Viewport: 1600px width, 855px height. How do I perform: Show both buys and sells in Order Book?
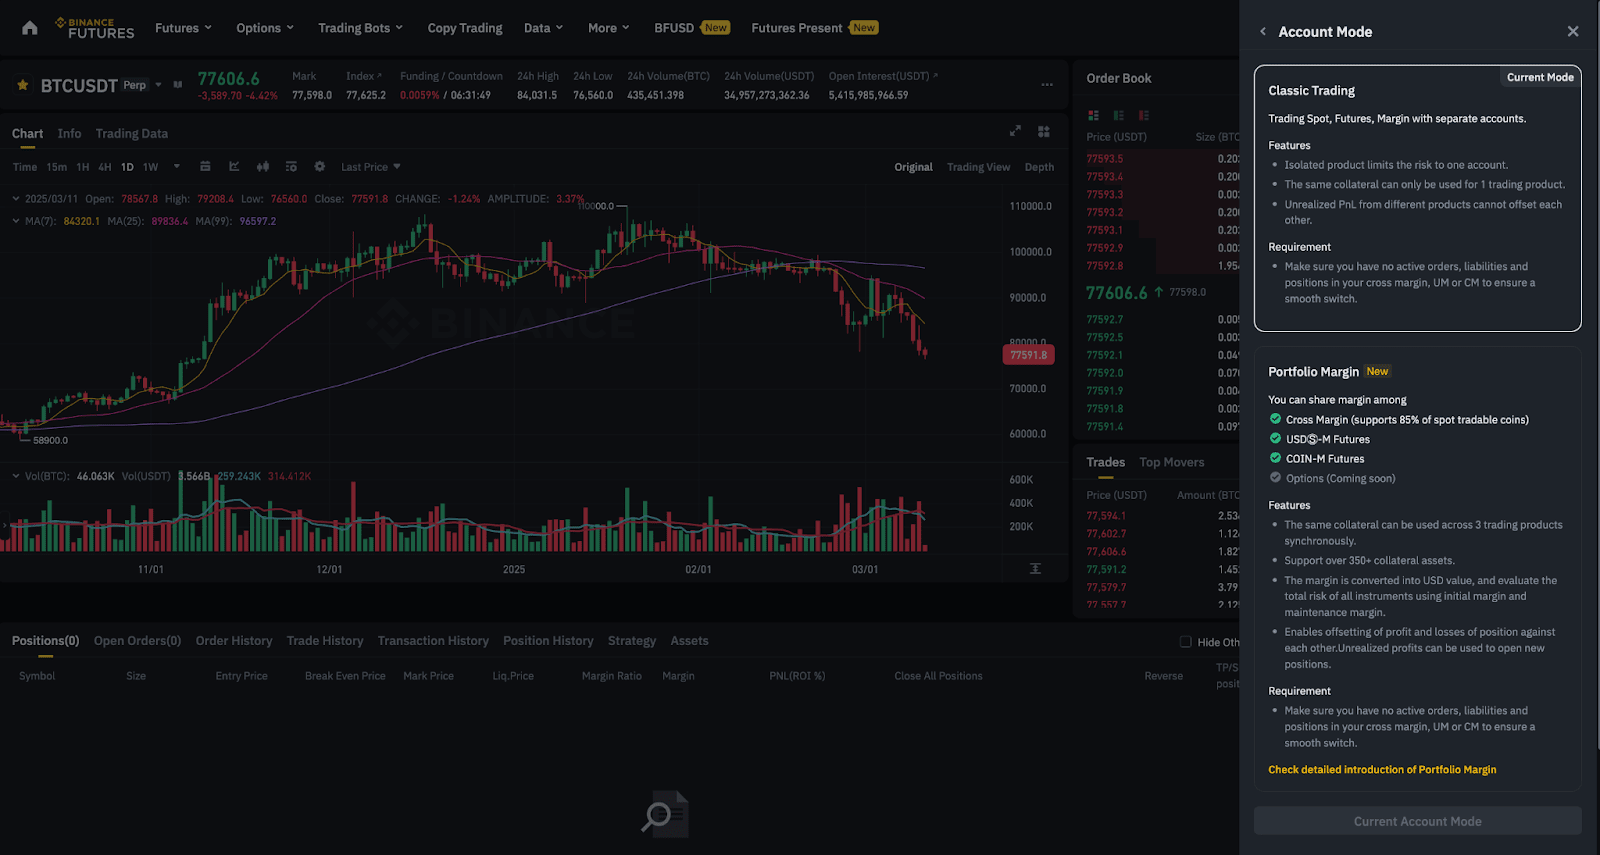pos(1093,115)
